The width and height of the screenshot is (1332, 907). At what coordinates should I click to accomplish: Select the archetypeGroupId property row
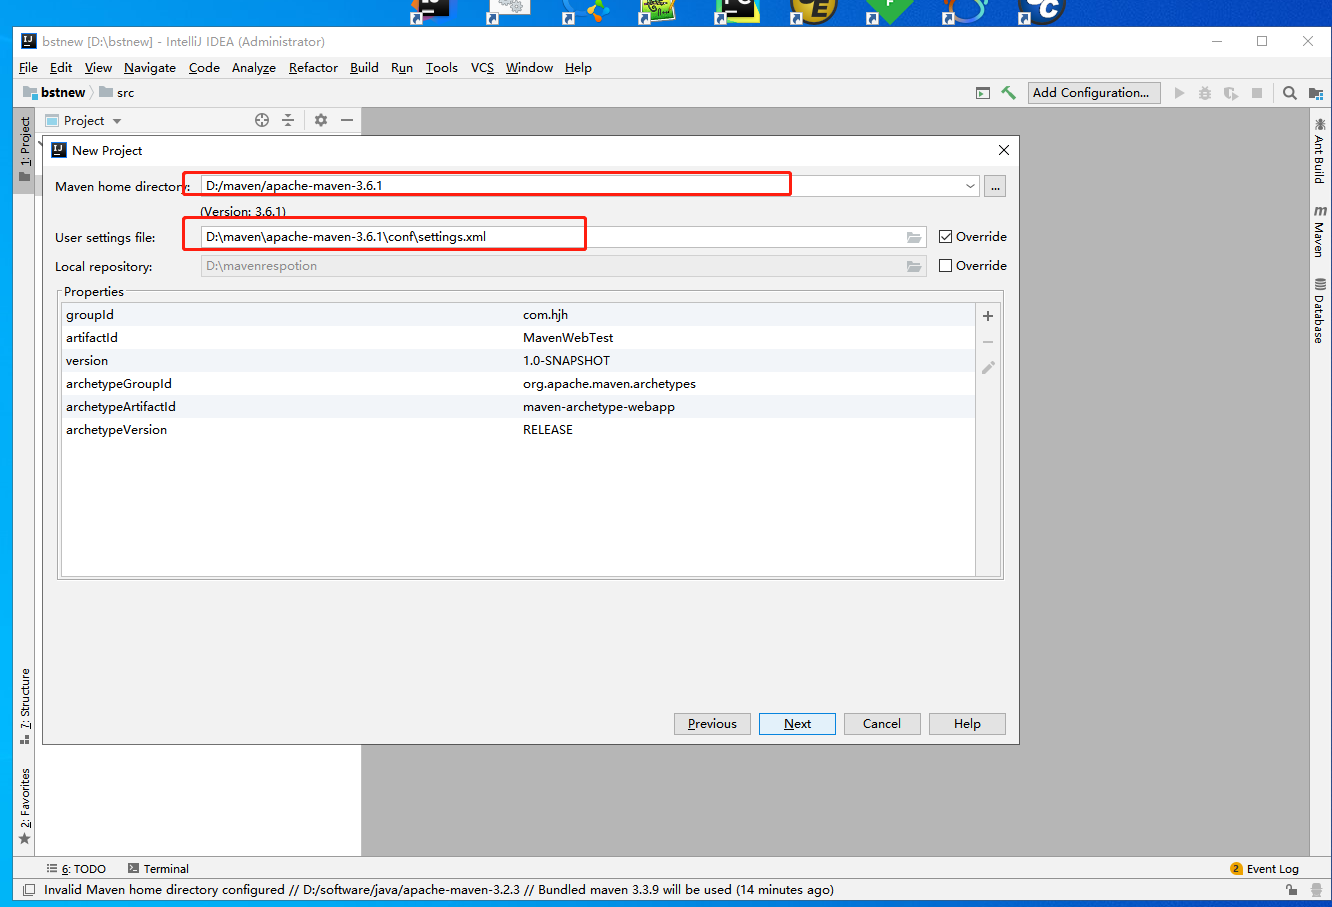pyautogui.click(x=518, y=384)
